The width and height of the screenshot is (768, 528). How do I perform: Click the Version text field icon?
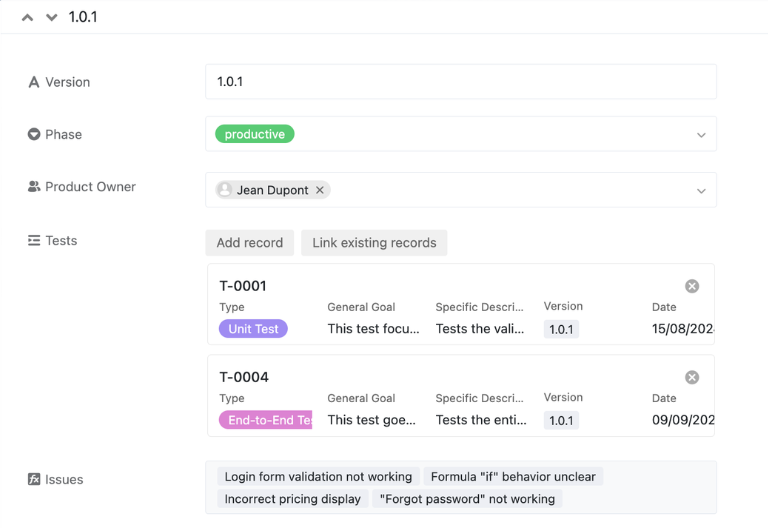click(x=34, y=82)
